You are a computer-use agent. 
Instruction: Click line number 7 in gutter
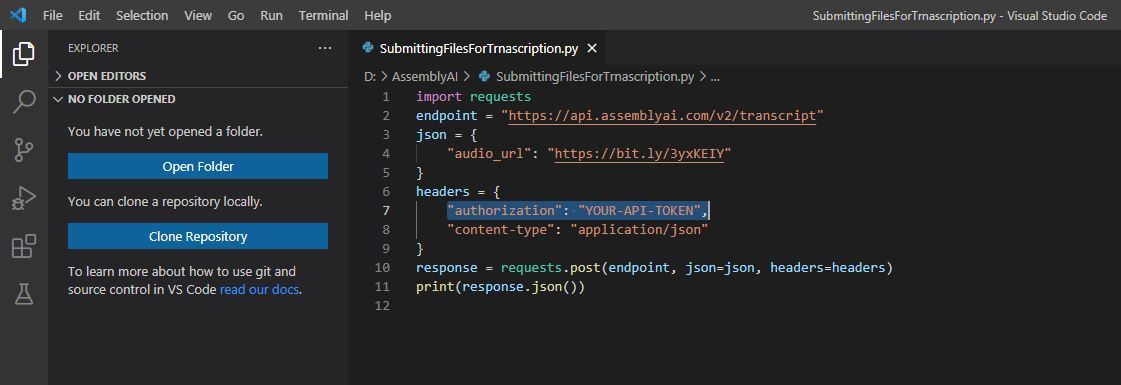[x=386, y=211]
